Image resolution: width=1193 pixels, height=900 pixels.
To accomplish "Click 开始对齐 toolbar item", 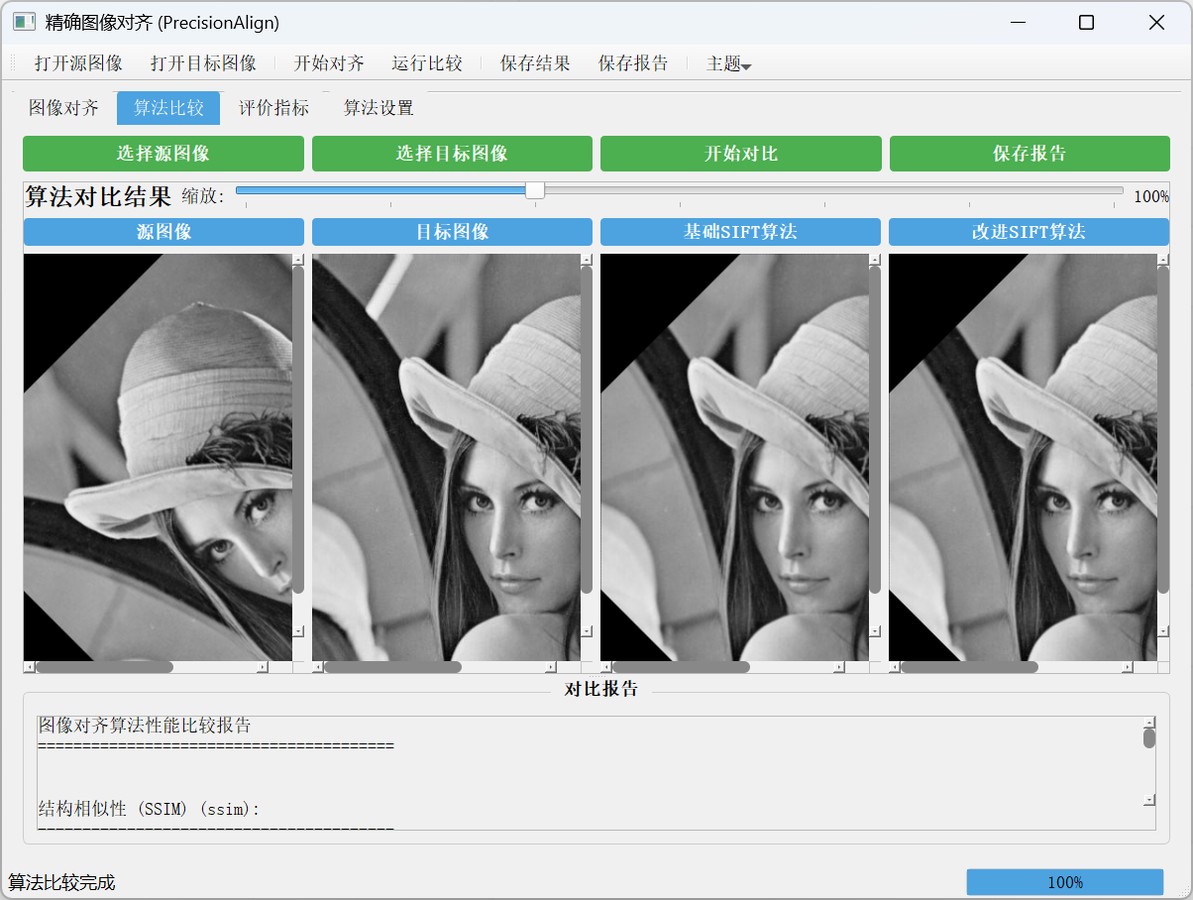I will (x=329, y=63).
